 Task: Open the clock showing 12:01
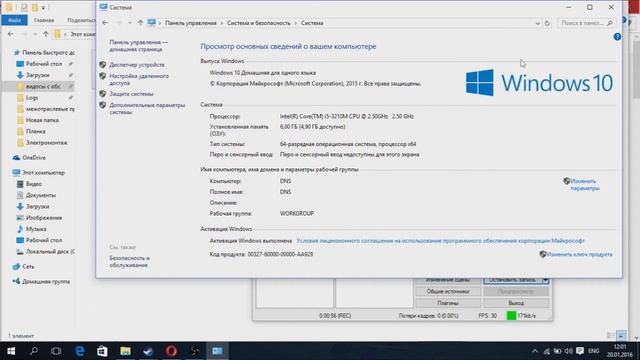(x=620, y=351)
